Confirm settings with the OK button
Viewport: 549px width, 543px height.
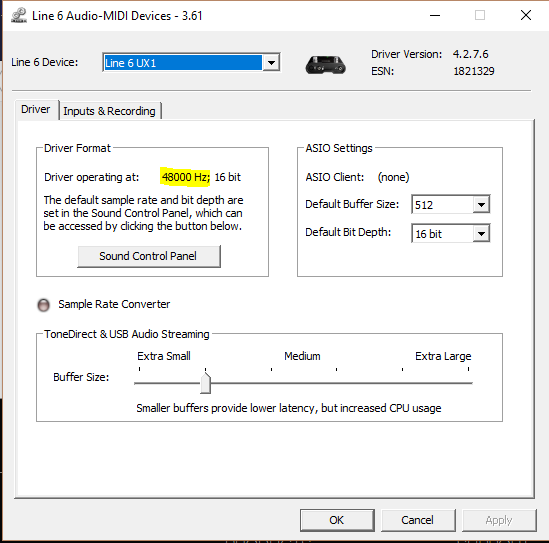[x=337, y=520]
